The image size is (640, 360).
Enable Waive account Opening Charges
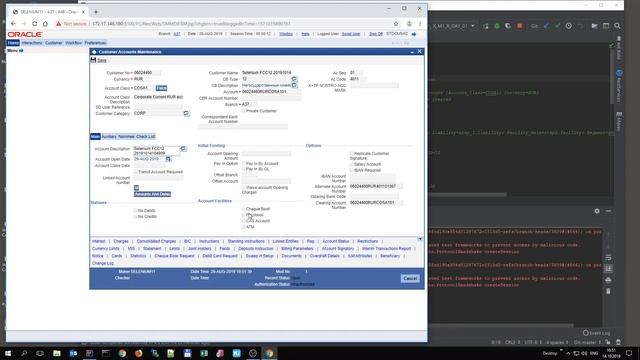click(244, 187)
